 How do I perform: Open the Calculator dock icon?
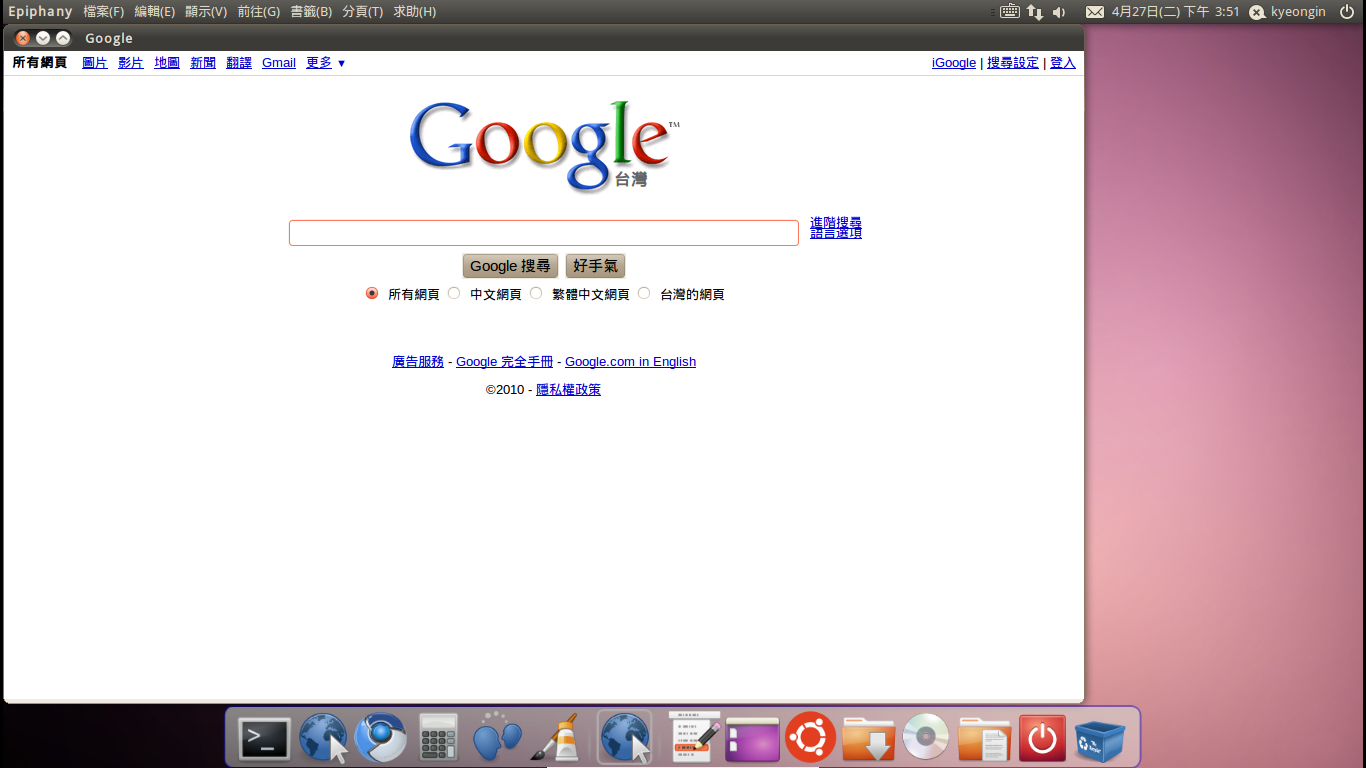(x=438, y=739)
